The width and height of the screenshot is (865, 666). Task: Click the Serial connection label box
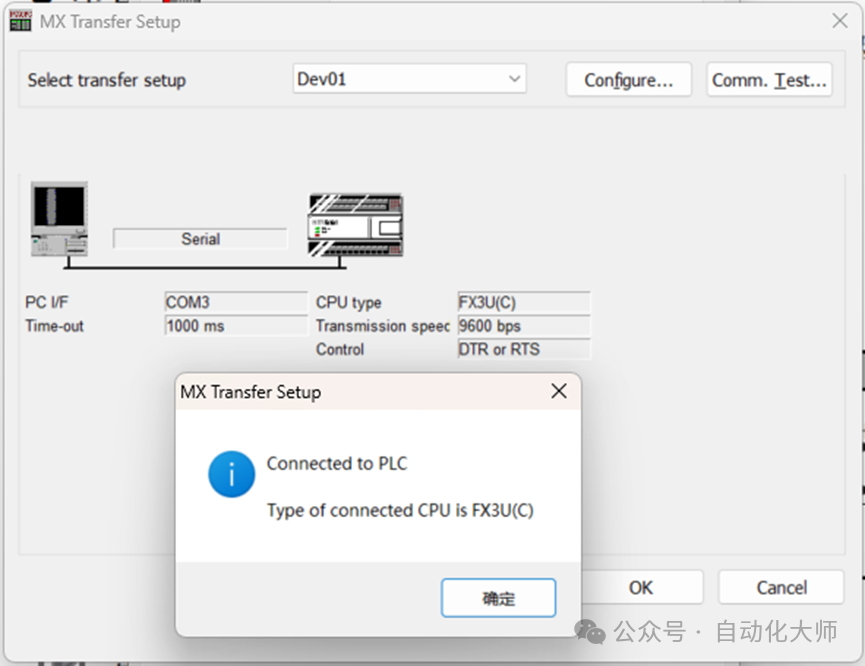pos(200,239)
